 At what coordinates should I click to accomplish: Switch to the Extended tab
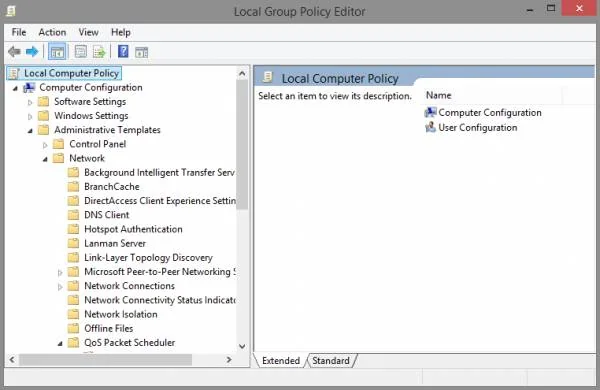click(280, 361)
